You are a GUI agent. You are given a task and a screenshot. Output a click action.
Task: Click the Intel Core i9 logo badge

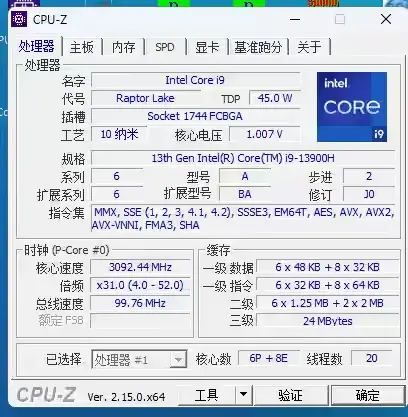[352, 107]
